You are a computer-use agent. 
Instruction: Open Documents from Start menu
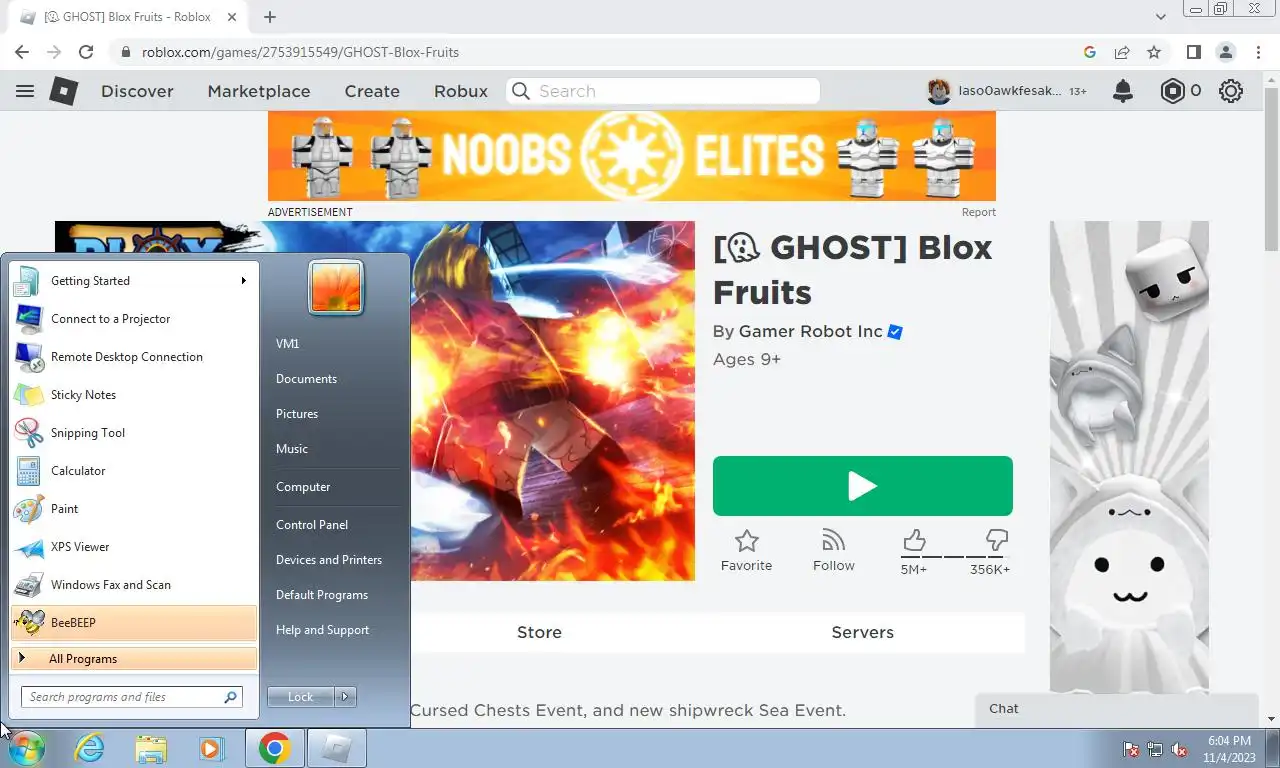[306, 379]
